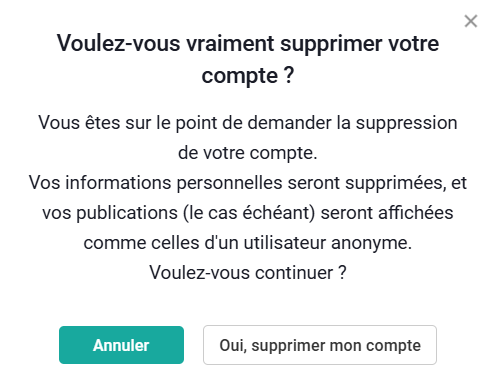The width and height of the screenshot is (492, 391).
Task: Click the line mentioning 'le cas échéant'
Action: [x=248, y=213]
